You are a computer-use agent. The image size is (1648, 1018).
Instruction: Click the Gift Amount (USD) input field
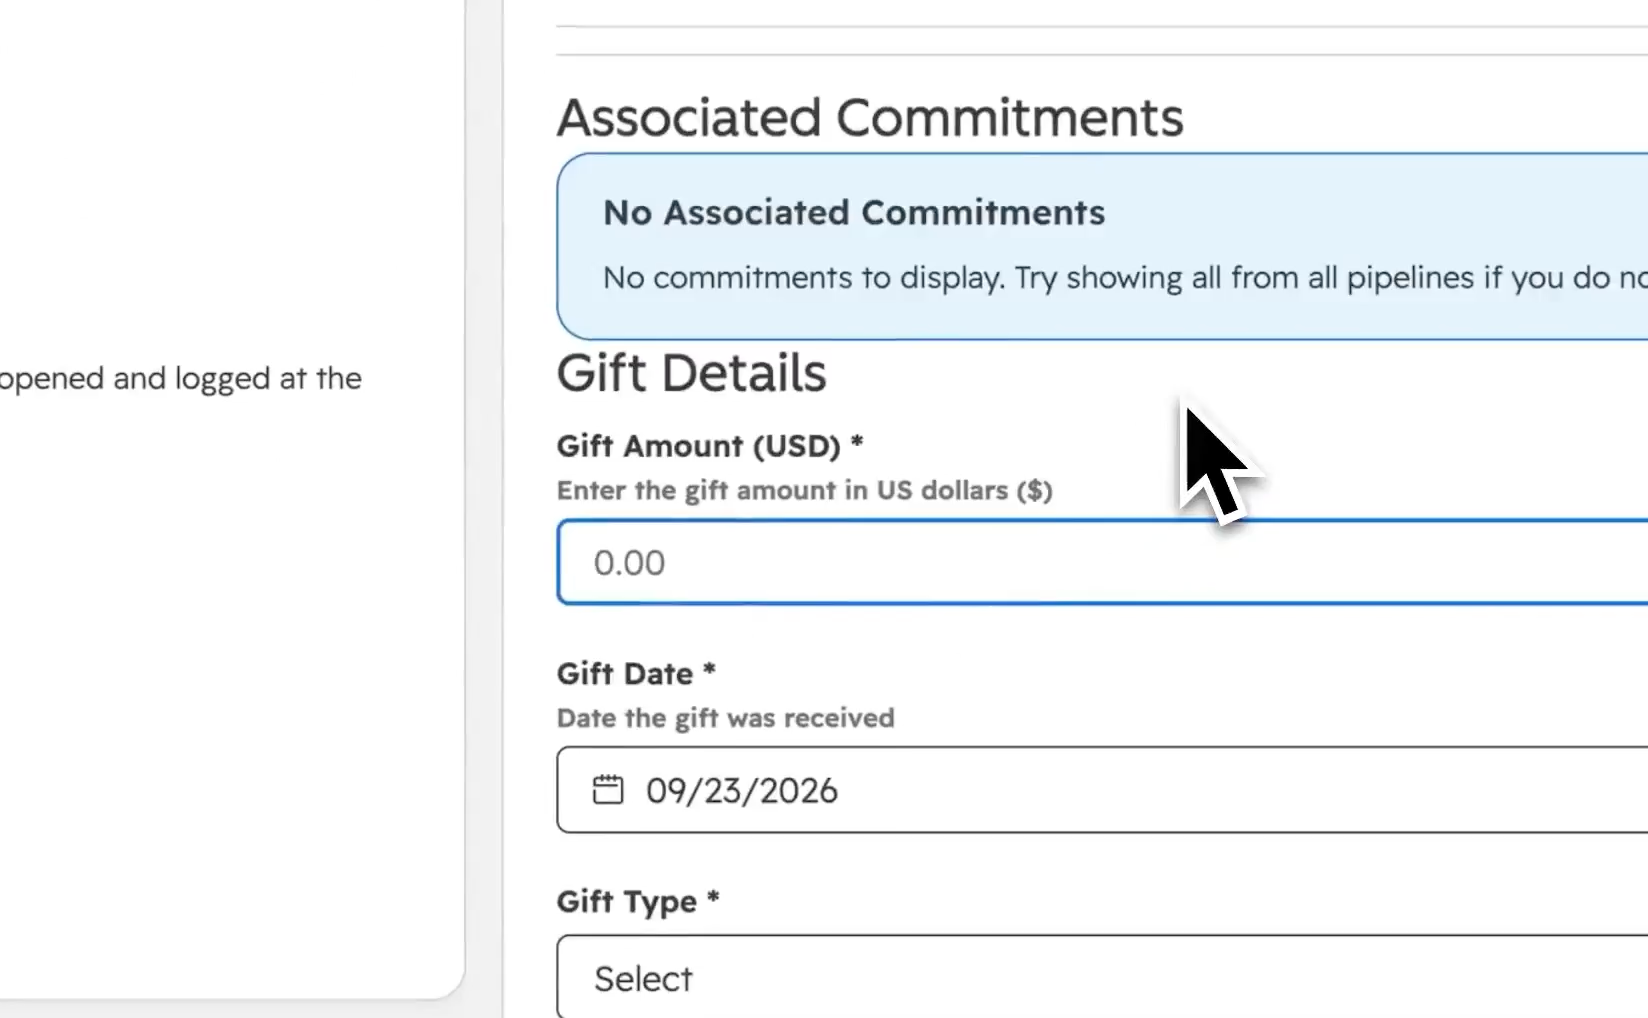click(1102, 562)
